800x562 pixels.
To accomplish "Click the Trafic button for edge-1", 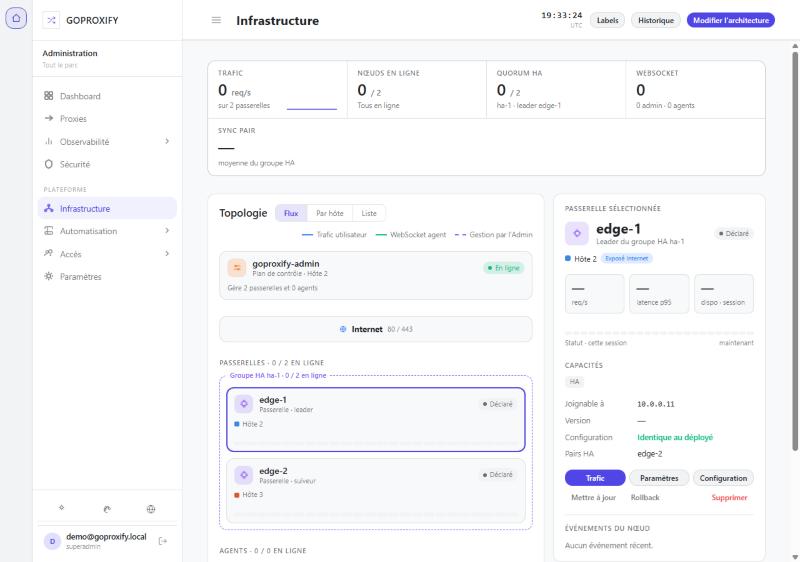I will [x=595, y=478].
